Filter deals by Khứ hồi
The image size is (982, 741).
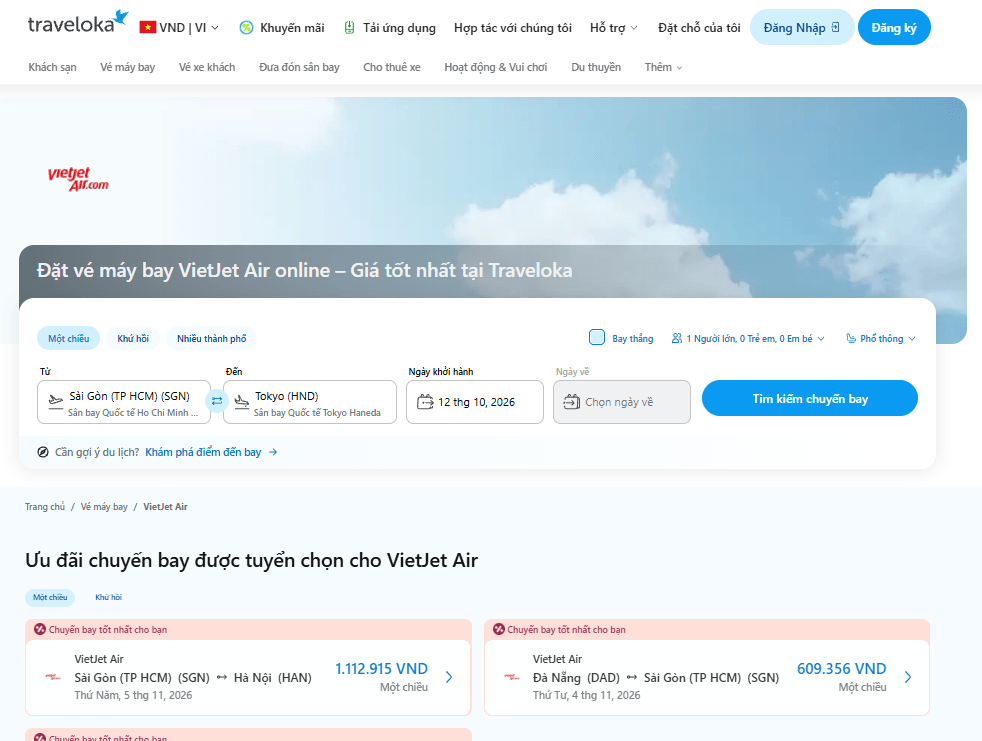pos(108,598)
